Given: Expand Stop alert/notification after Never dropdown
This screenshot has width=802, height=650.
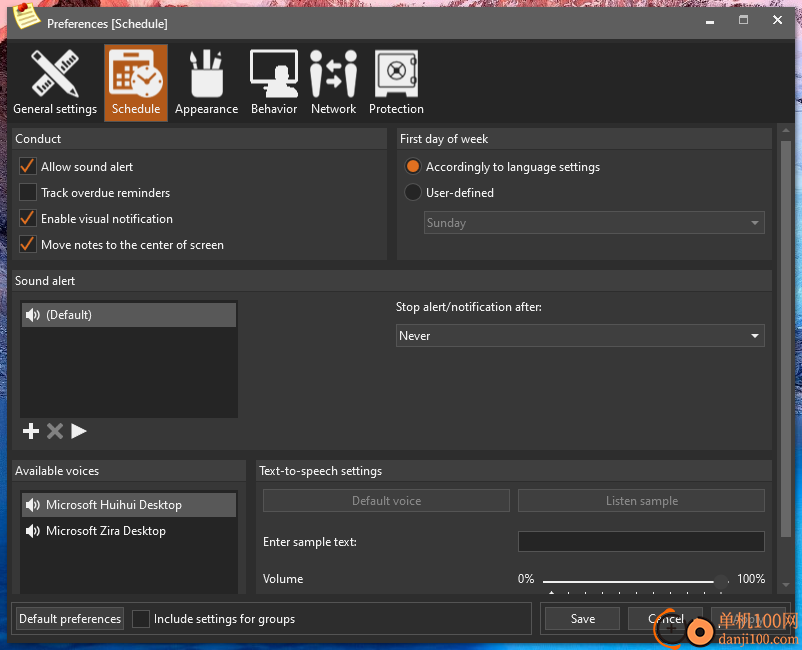Looking at the screenshot, I should coord(580,336).
